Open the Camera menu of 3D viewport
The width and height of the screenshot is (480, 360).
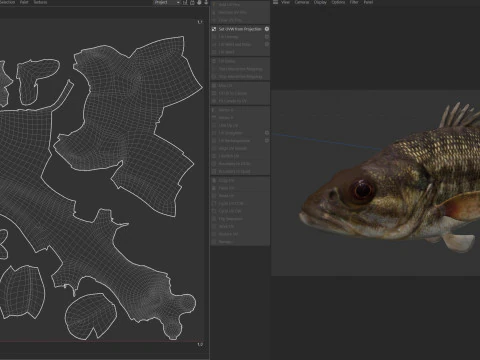(x=302, y=2)
